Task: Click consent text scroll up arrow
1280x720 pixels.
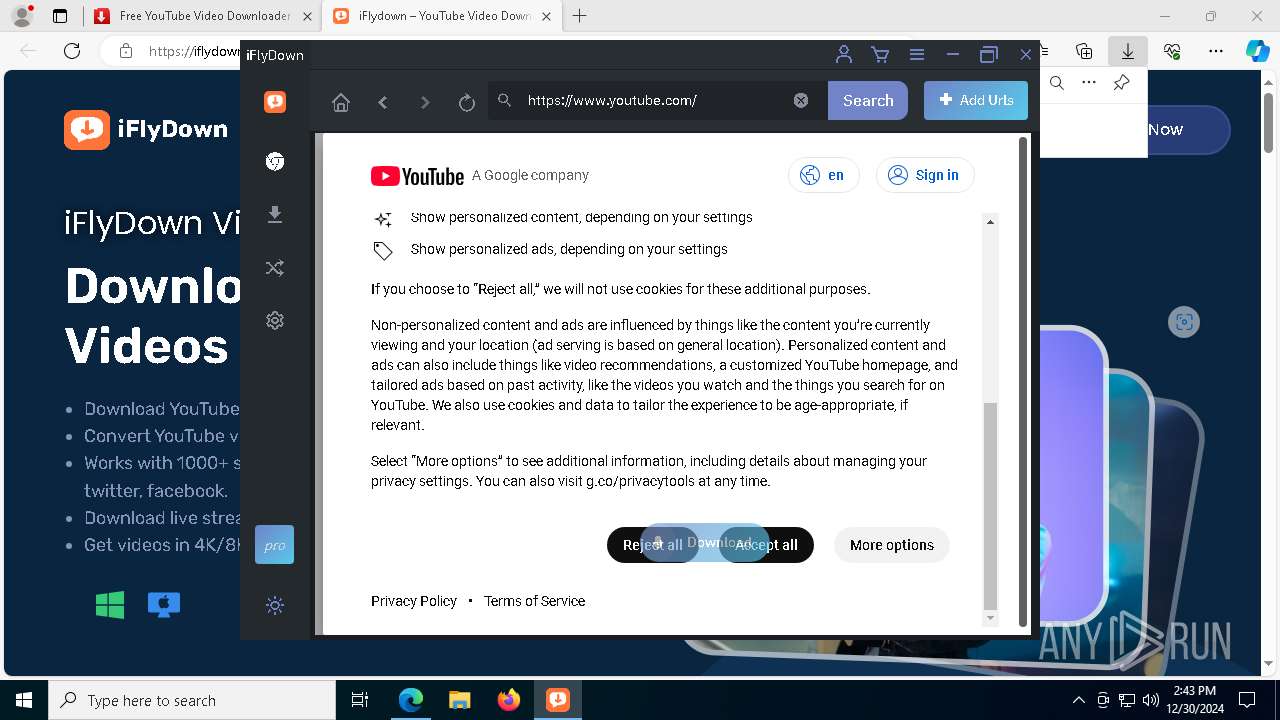Action: tap(990, 222)
